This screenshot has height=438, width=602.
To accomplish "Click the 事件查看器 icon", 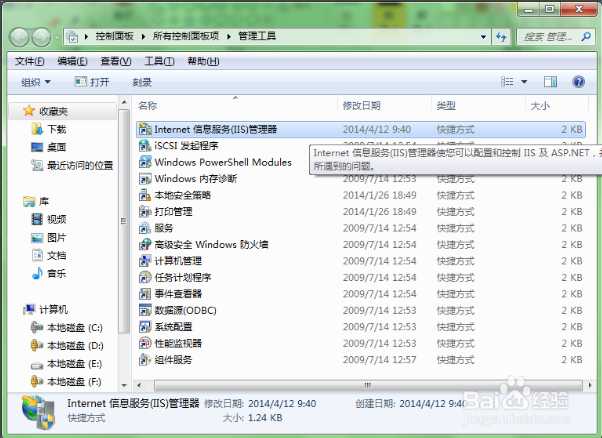I will click(x=145, y=294).
